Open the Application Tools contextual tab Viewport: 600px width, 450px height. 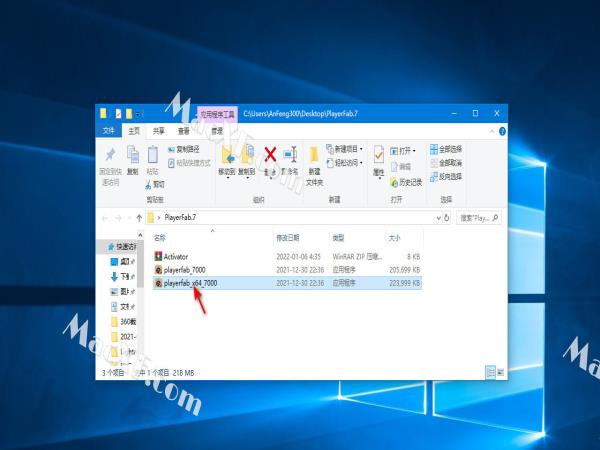(217, 114)
